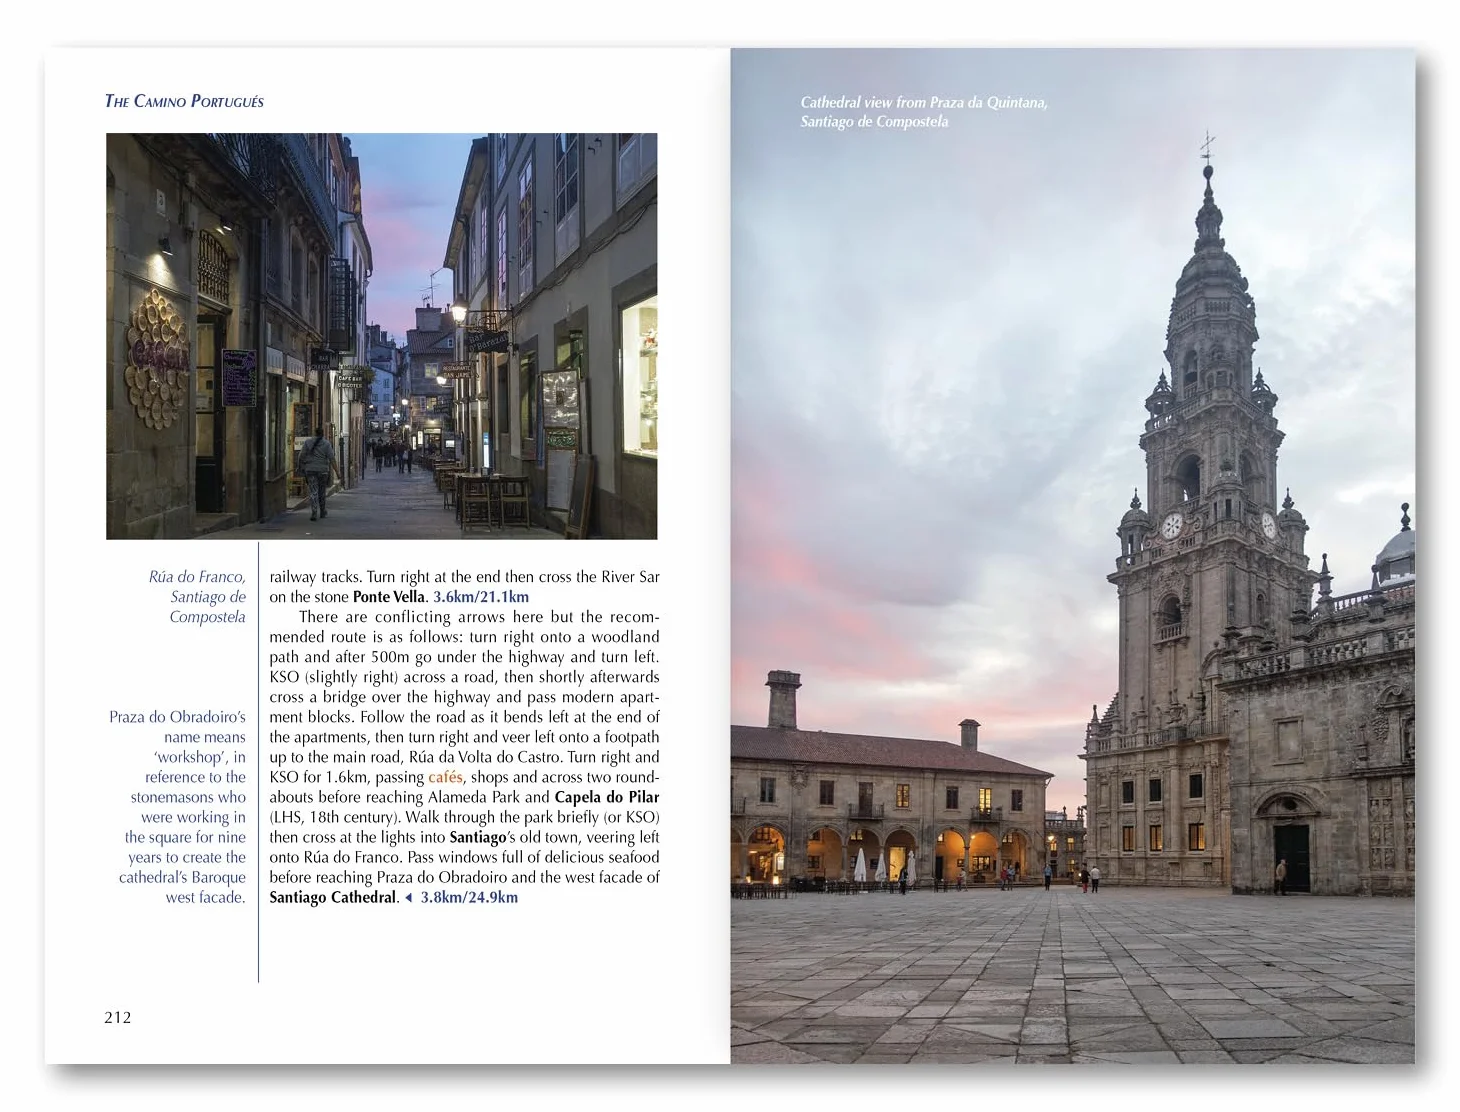This screenshot has width=1460, height=1112.
Task: Click the cathedral photo from Praza da Quintana
Action: [1072, 555]
